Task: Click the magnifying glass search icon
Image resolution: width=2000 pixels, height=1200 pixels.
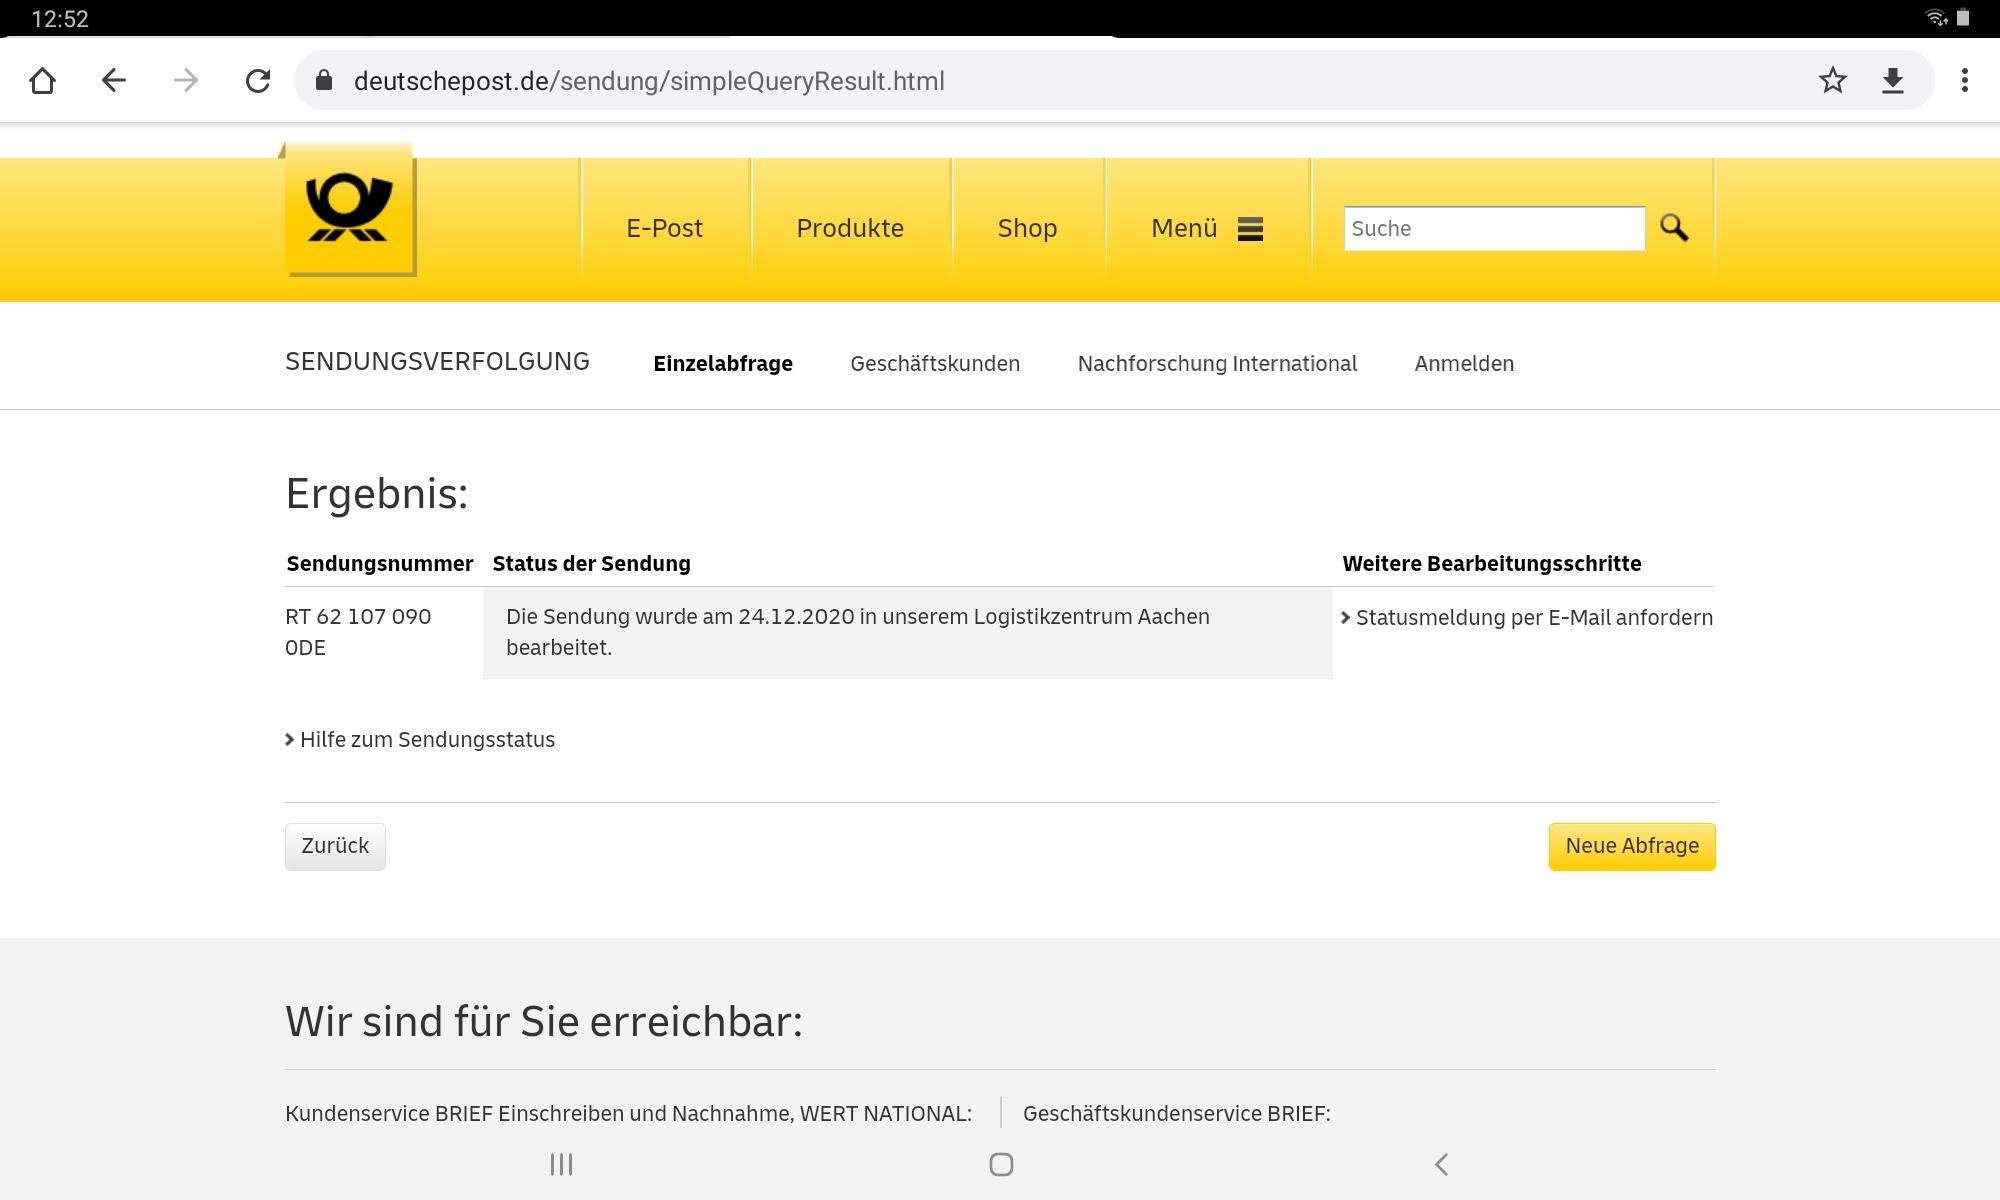Action: 1674,228
